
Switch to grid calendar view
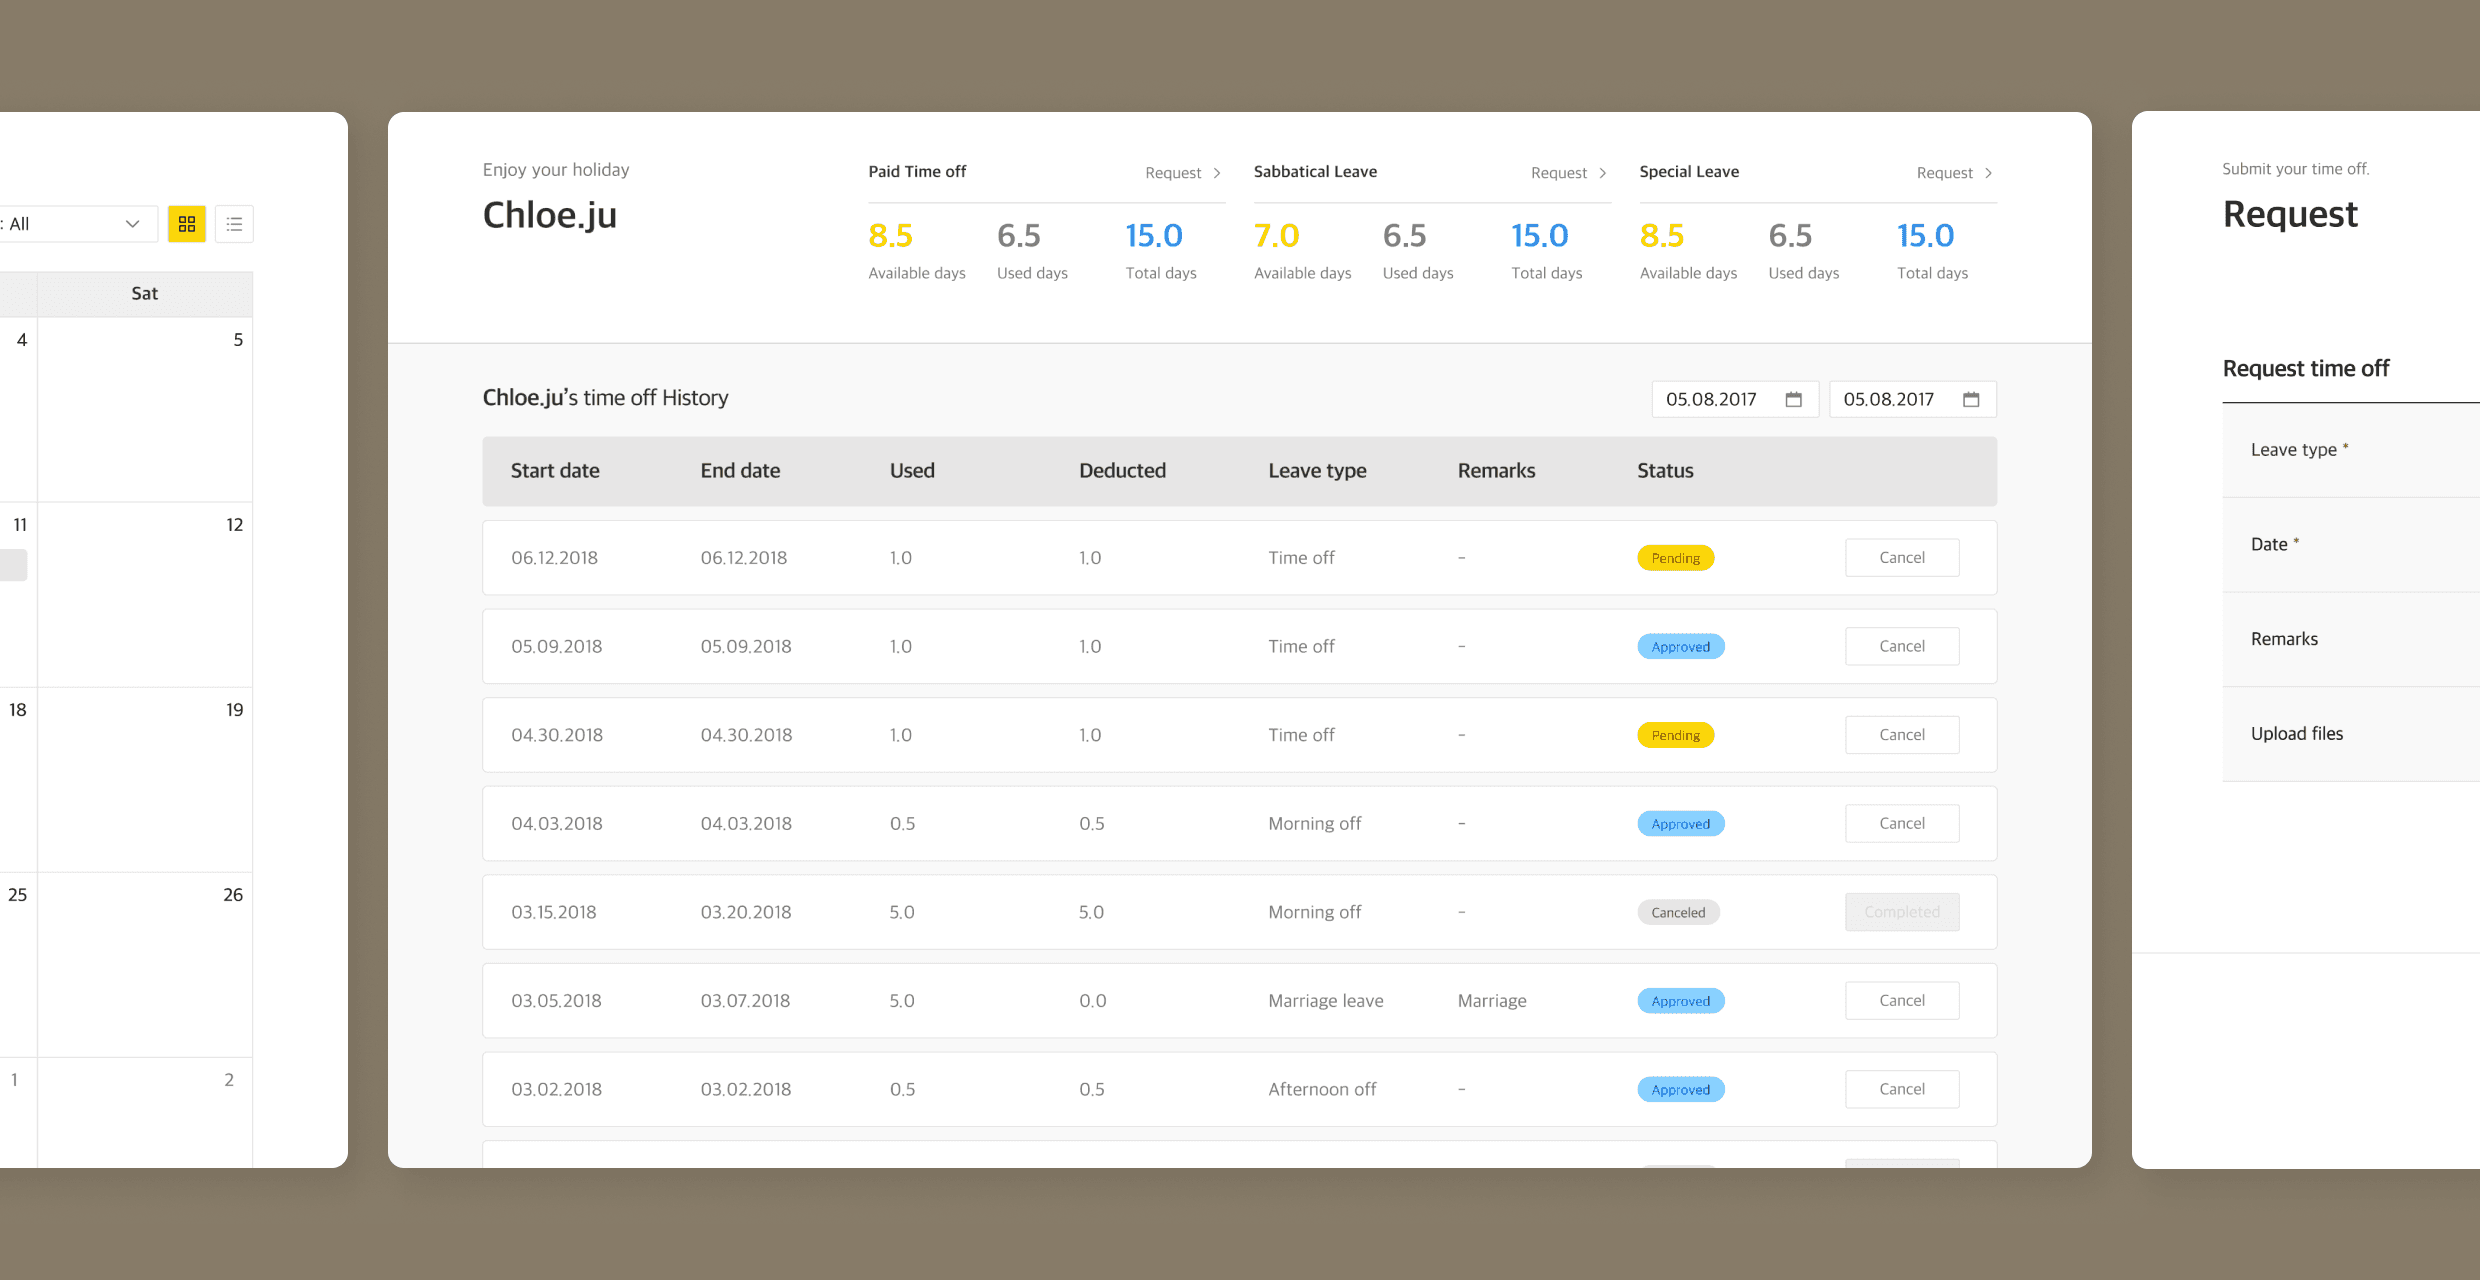click(x=187, y=224)
